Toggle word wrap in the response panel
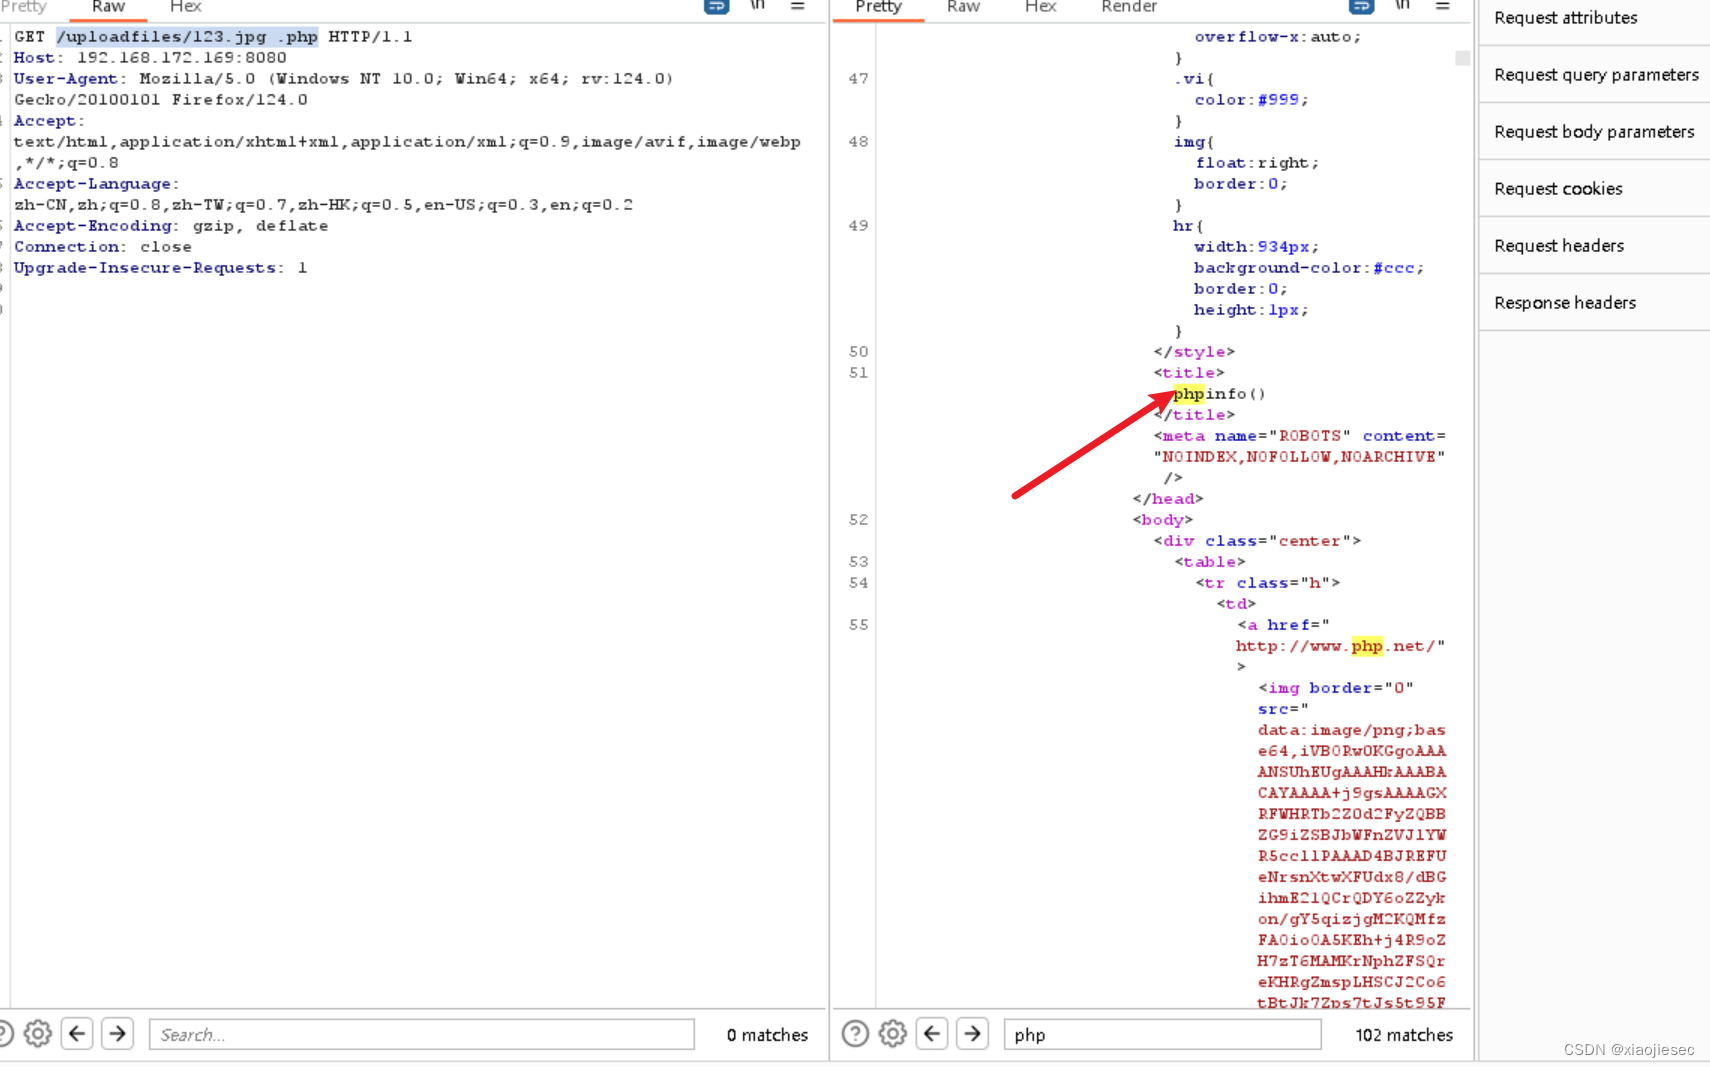 [1360, 7]
